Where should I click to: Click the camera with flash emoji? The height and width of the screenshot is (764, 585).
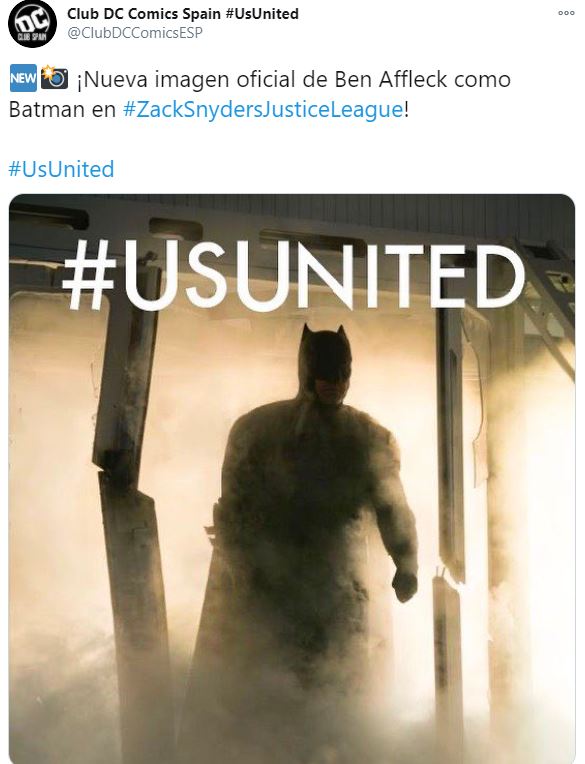[54, 78]
